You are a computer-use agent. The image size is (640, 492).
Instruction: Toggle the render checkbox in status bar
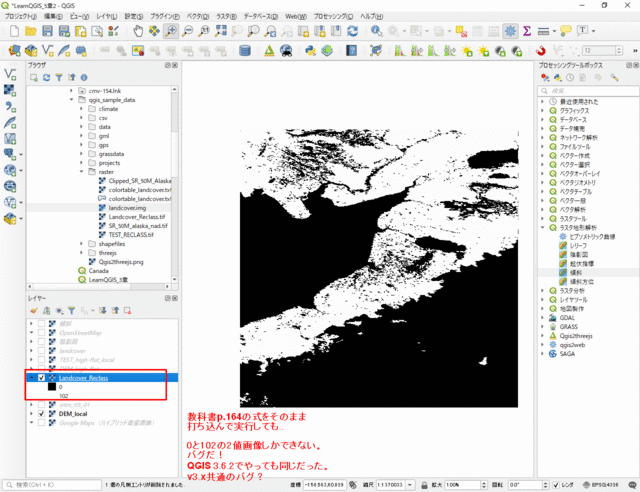pyautogui.click(x=556, y=485)
